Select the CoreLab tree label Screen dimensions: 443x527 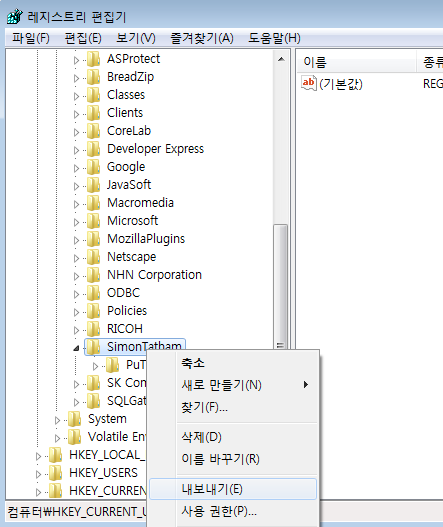pos(129,131)
